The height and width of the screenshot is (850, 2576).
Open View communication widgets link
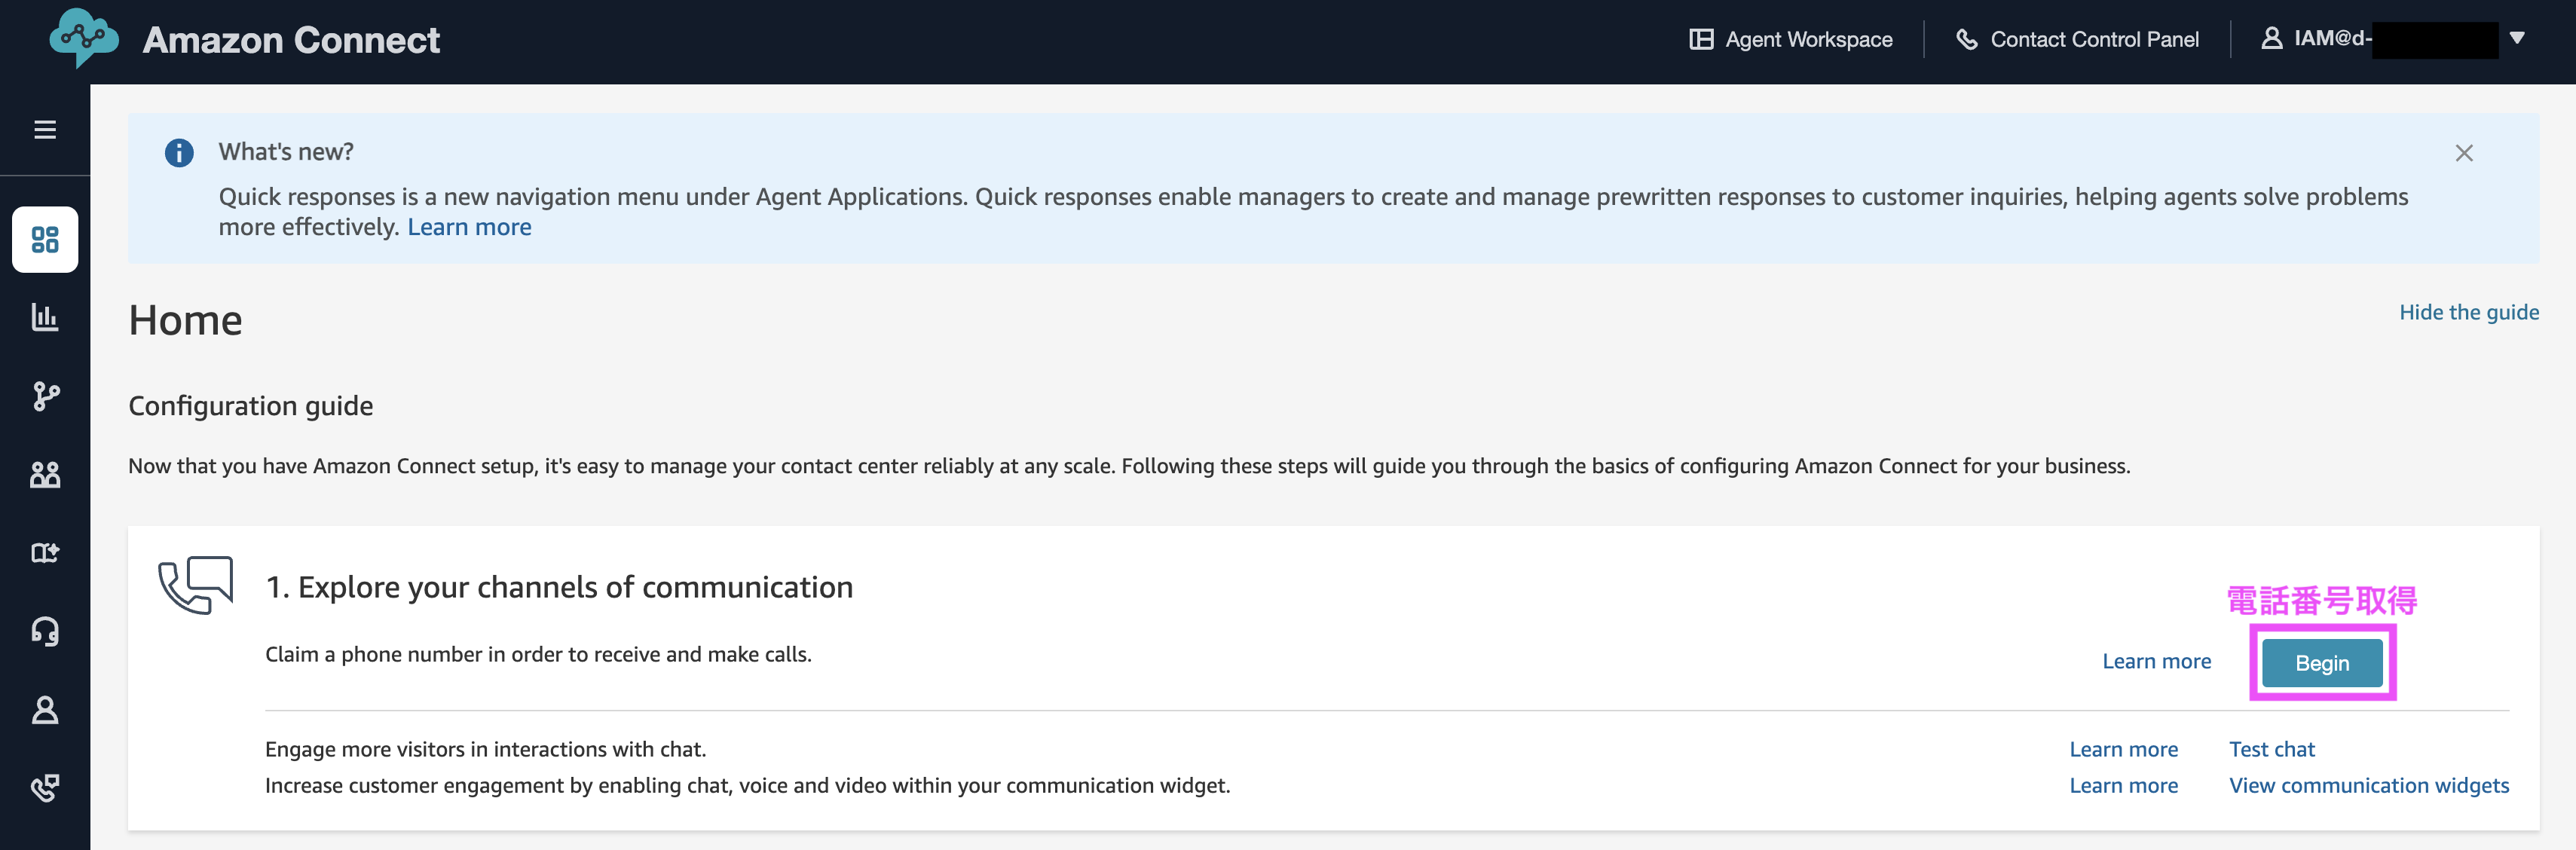click(2369, 785)
